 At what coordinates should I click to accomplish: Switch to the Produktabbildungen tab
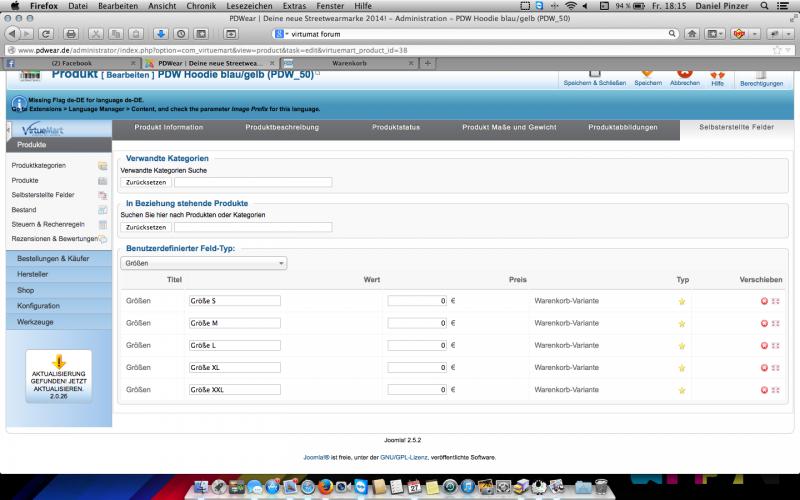(623, 128)
